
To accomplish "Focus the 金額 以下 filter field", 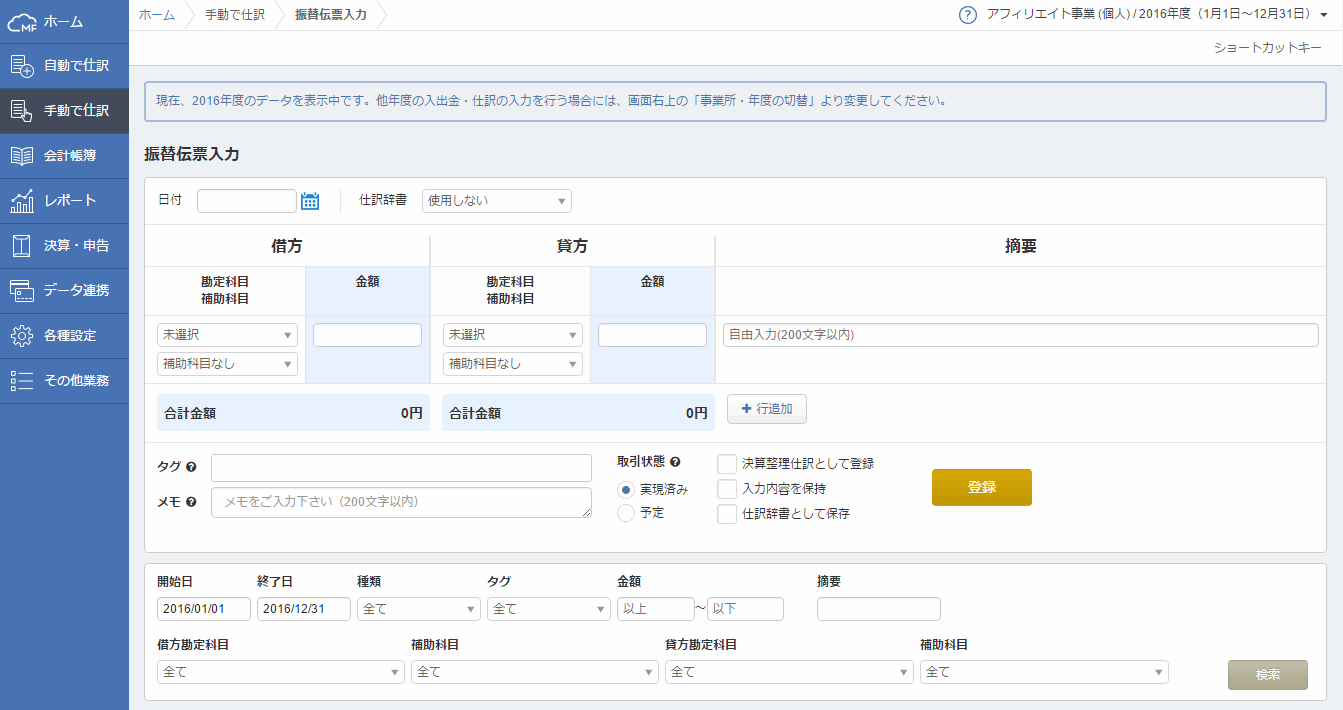I will 746,609.
